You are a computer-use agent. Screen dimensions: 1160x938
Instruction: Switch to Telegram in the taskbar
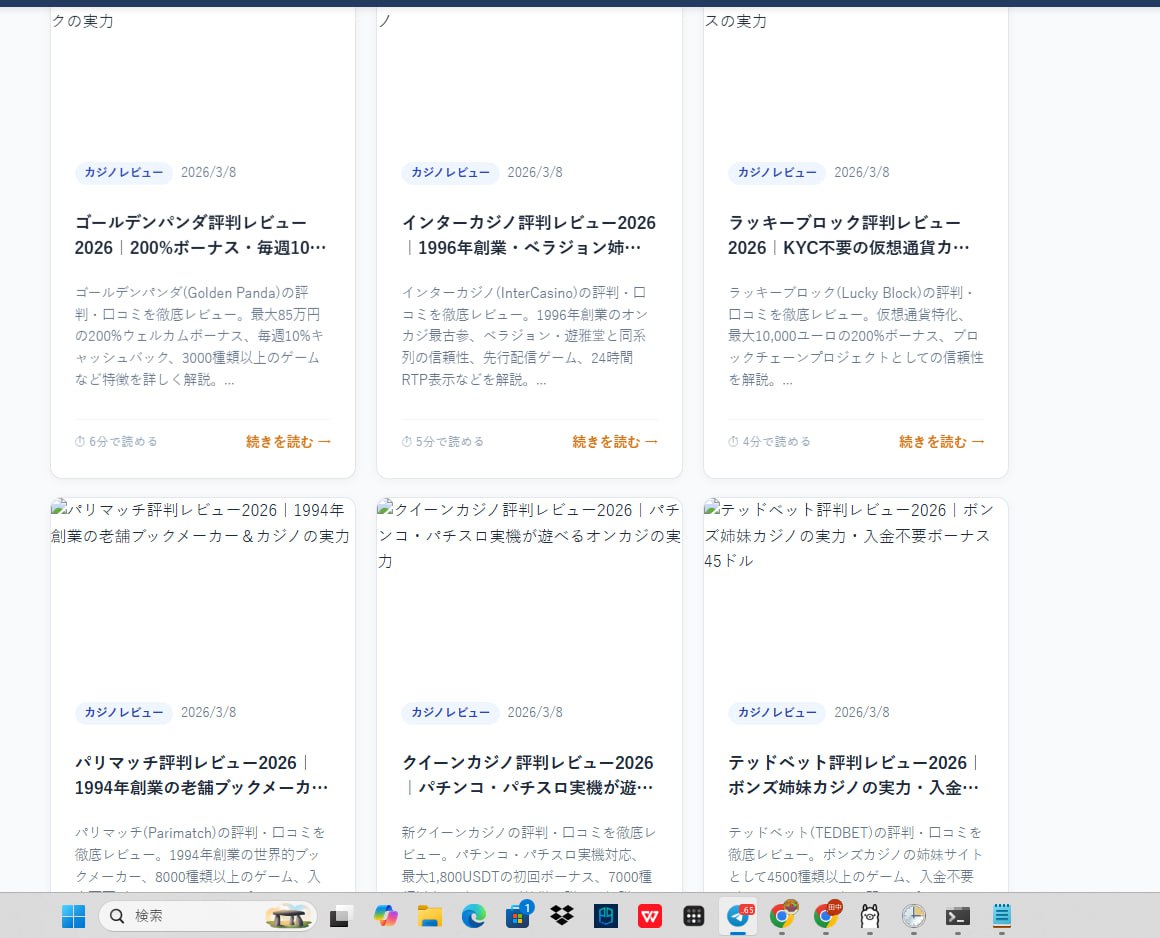(x=738, y=916)
